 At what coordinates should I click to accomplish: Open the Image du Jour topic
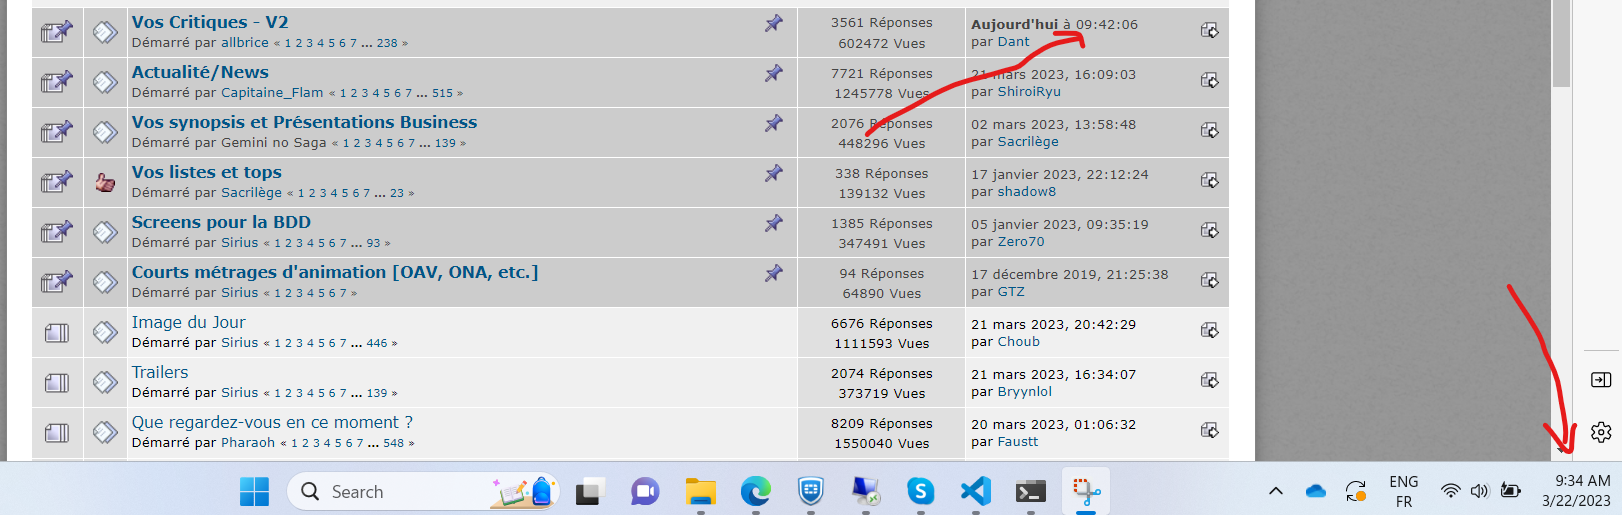[188, 322]
